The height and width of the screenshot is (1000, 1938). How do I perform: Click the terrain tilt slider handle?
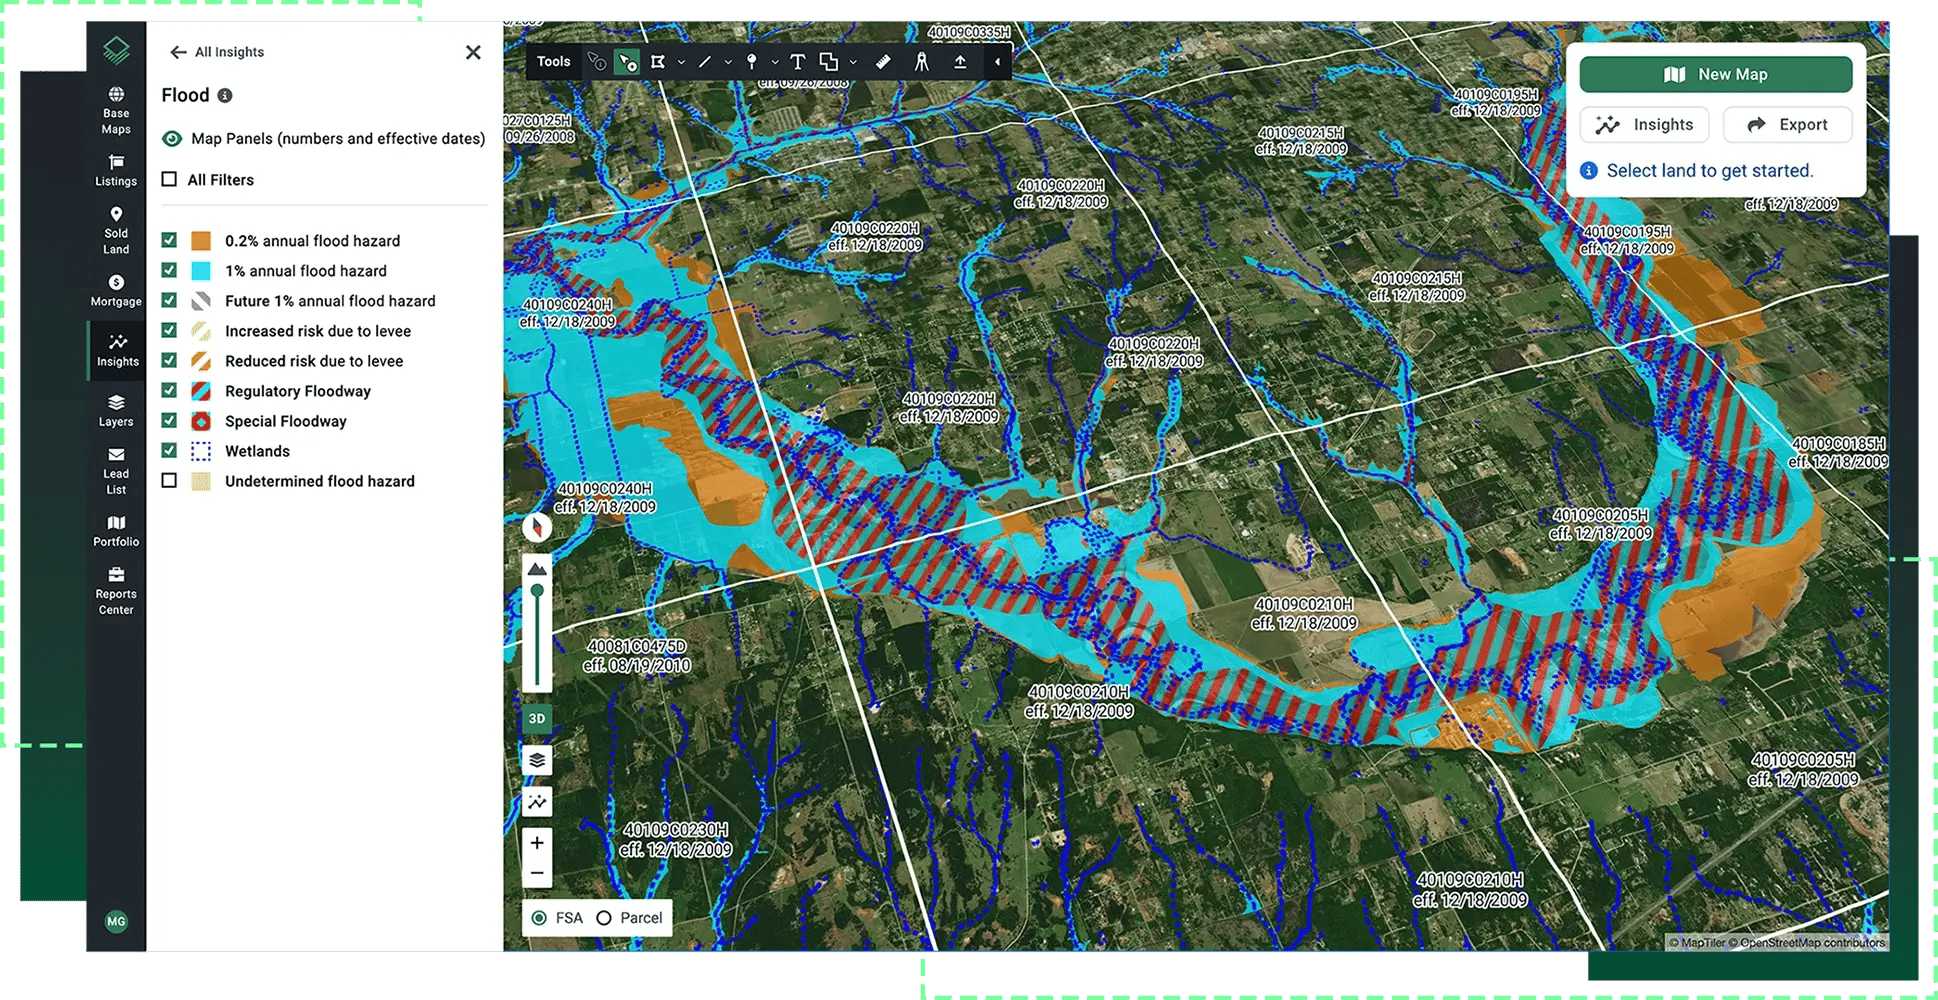tap(537, 591)
